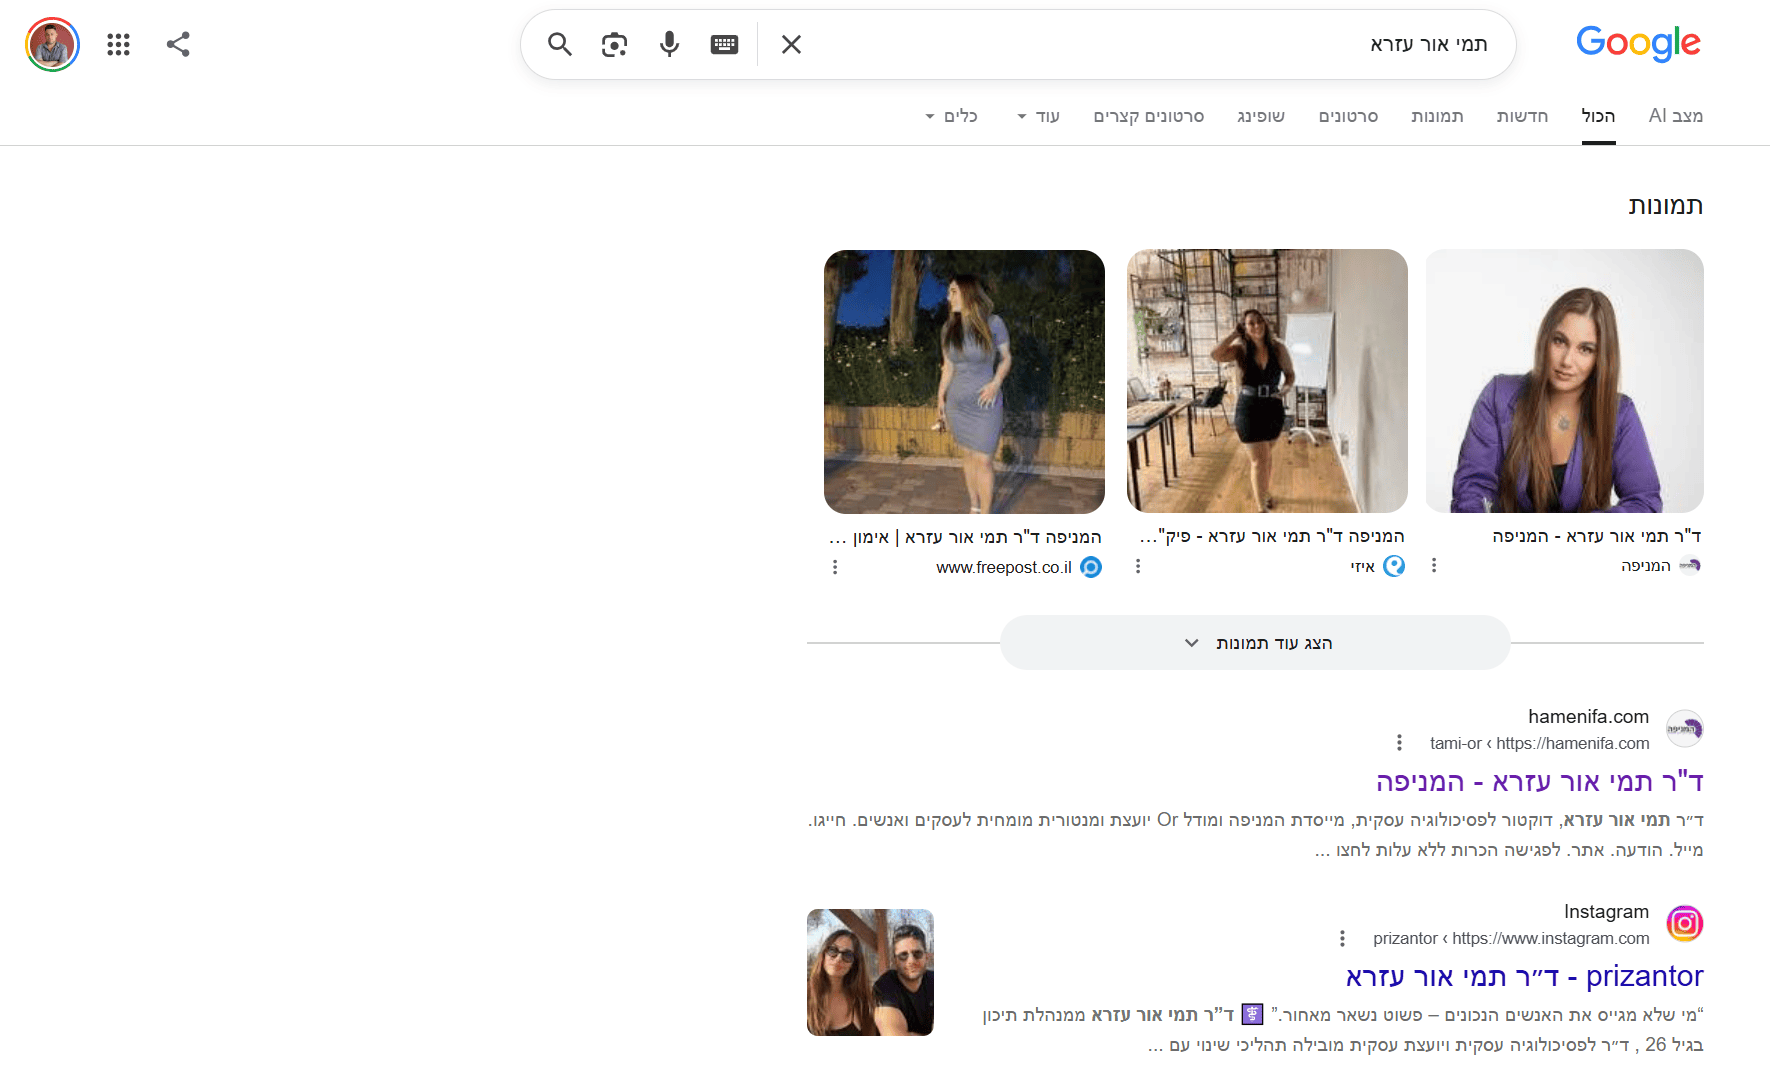Open the ד"ר תמי אור עזרא - המניפה result
The width and height of the screenshot is (1770, 1076).
[1539, 781]
